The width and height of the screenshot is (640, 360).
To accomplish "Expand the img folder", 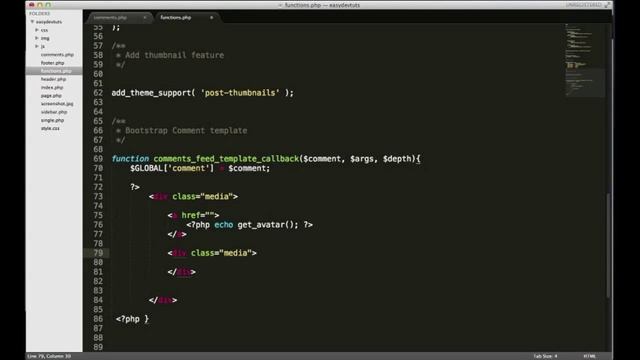I will pos(36,38).
